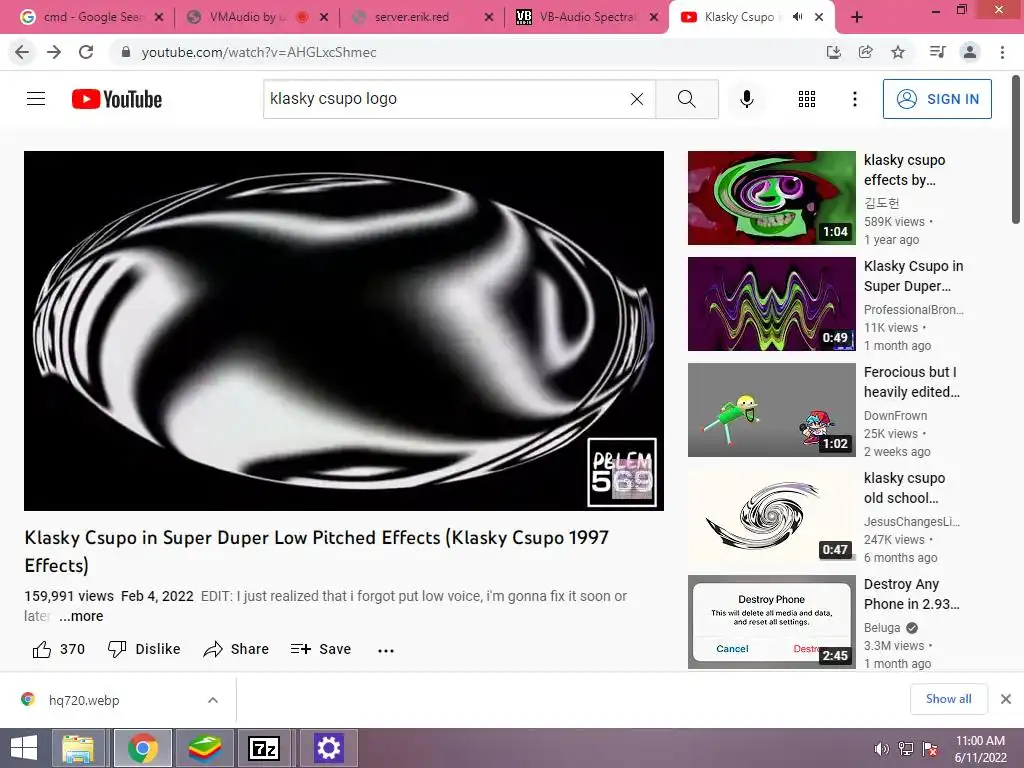This screenshot has width=1024, height=768.
Task: Open 7-Zip from the taskbar
Action: tap(264, 748)
